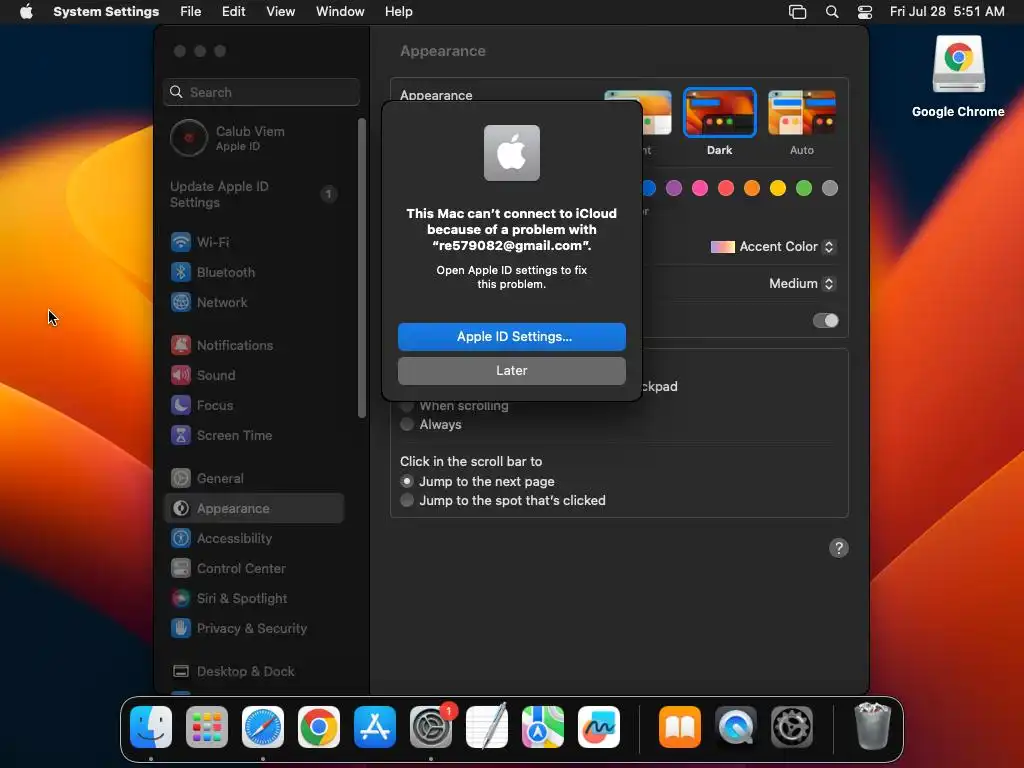Open Google Chrome installer disk on desktop
The image size is (1024, 768).
pos(958,76)
